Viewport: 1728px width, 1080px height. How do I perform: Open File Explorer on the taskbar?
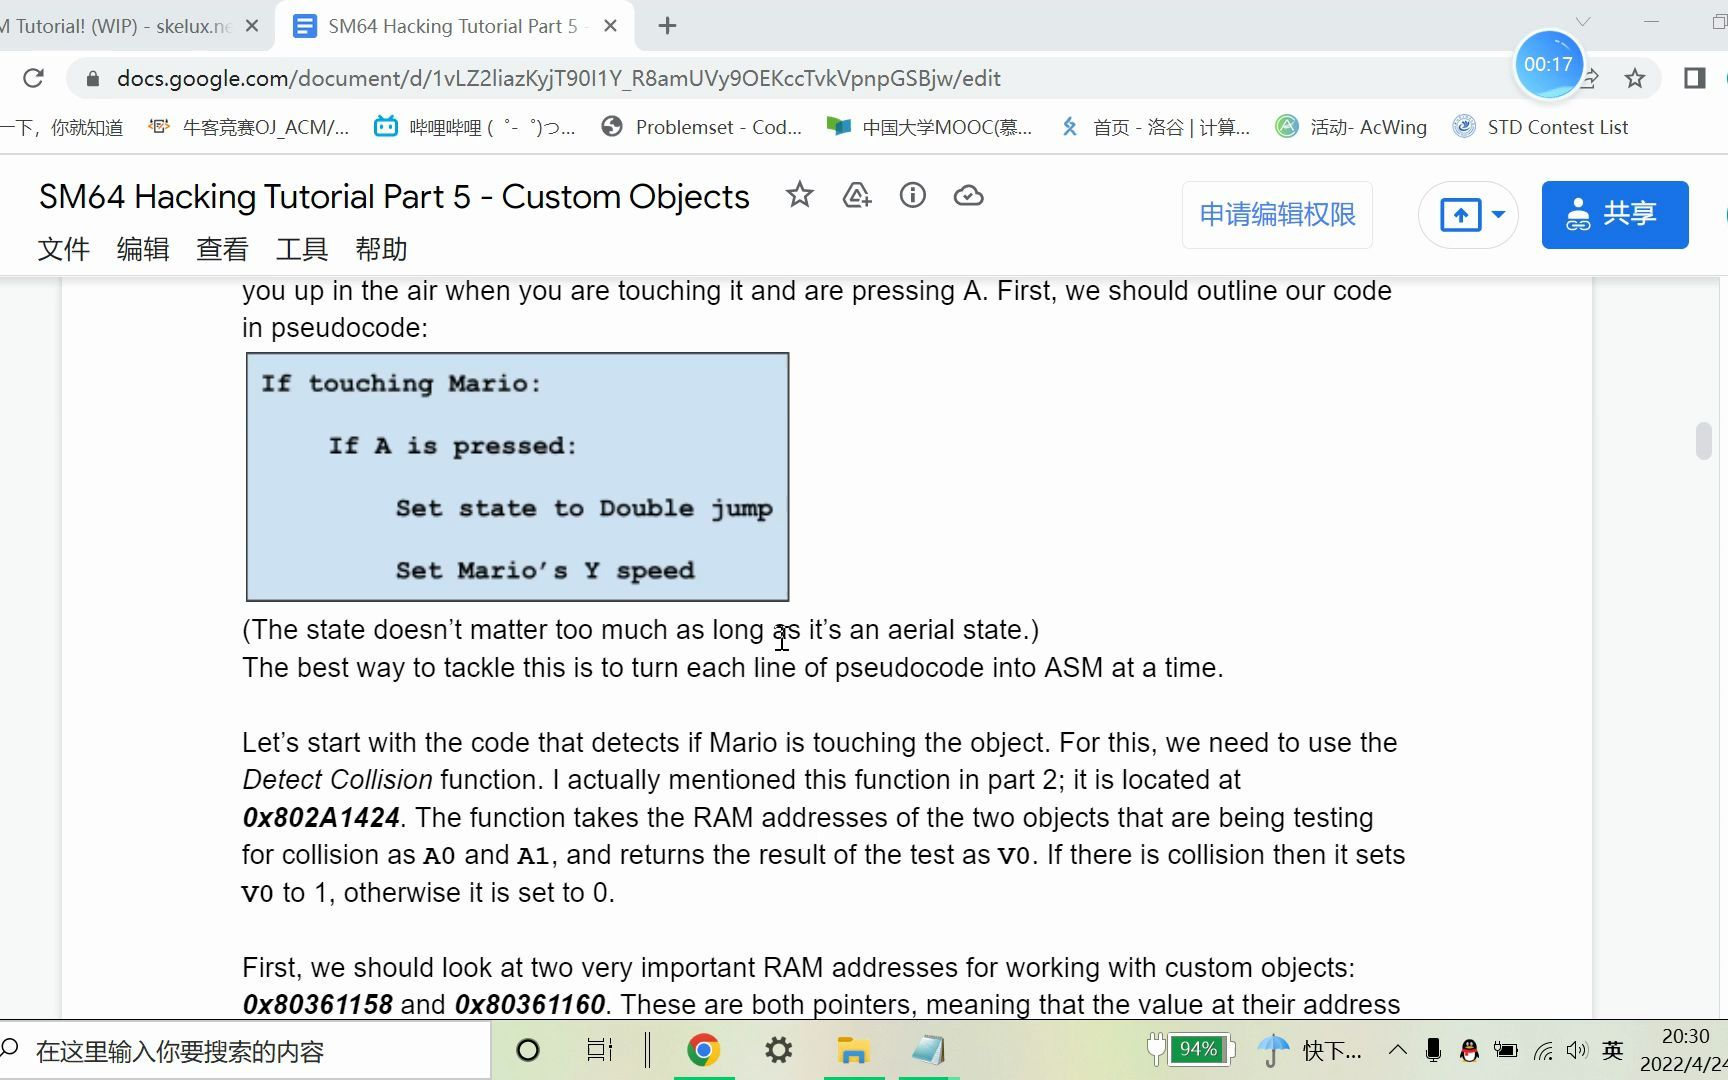(853, 1050)
